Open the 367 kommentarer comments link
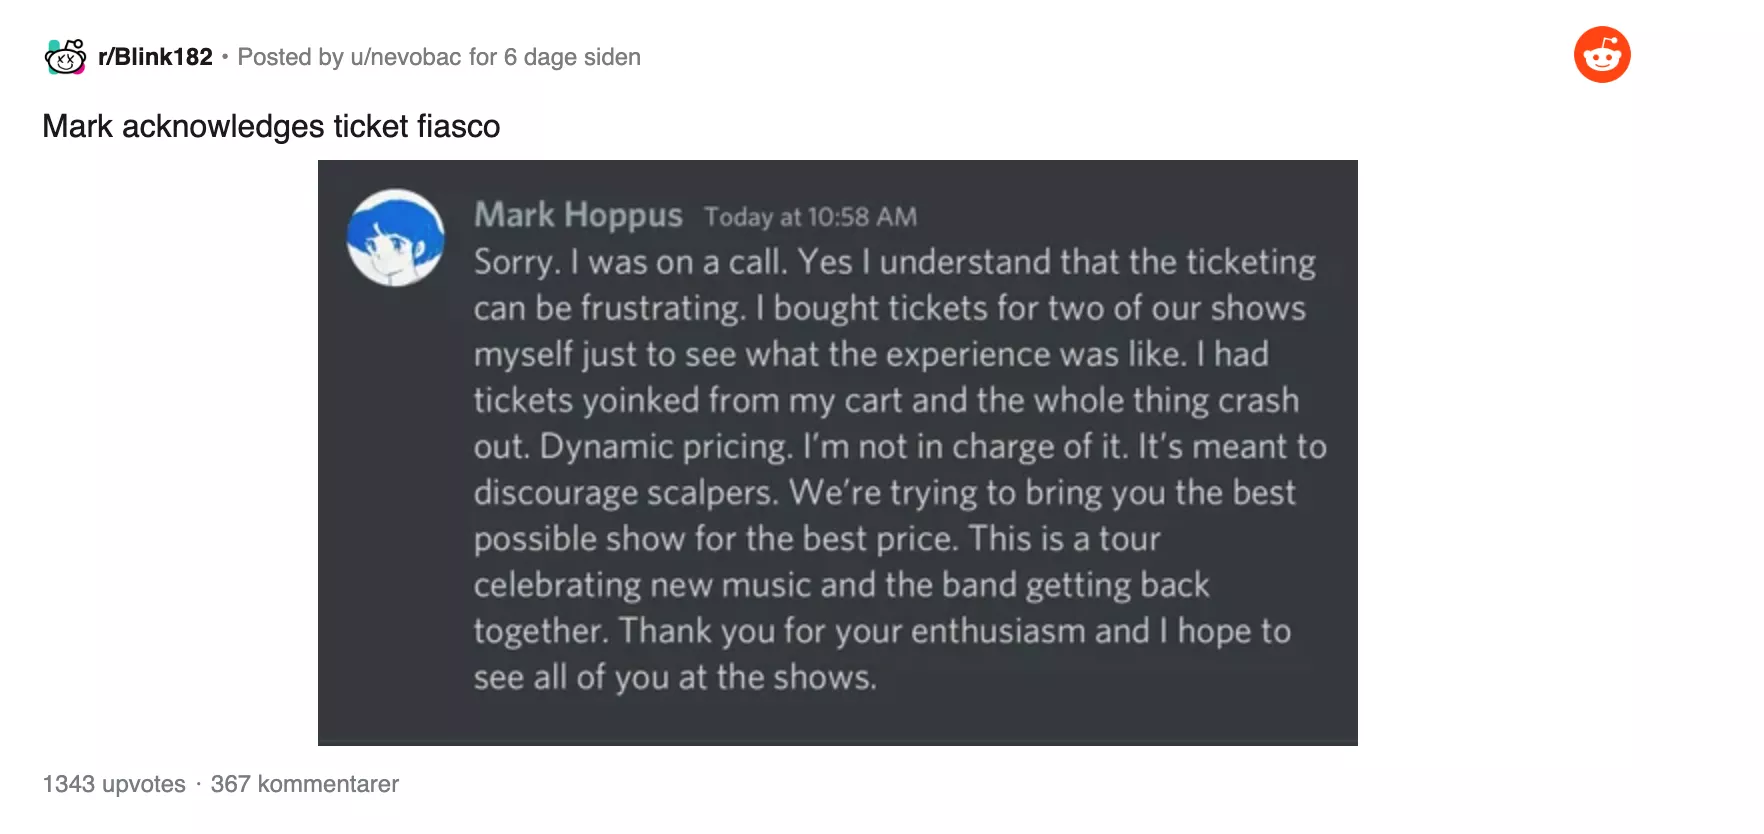Image resolution: width=1764 pixels, height=834 pixels. click(305, 784)
